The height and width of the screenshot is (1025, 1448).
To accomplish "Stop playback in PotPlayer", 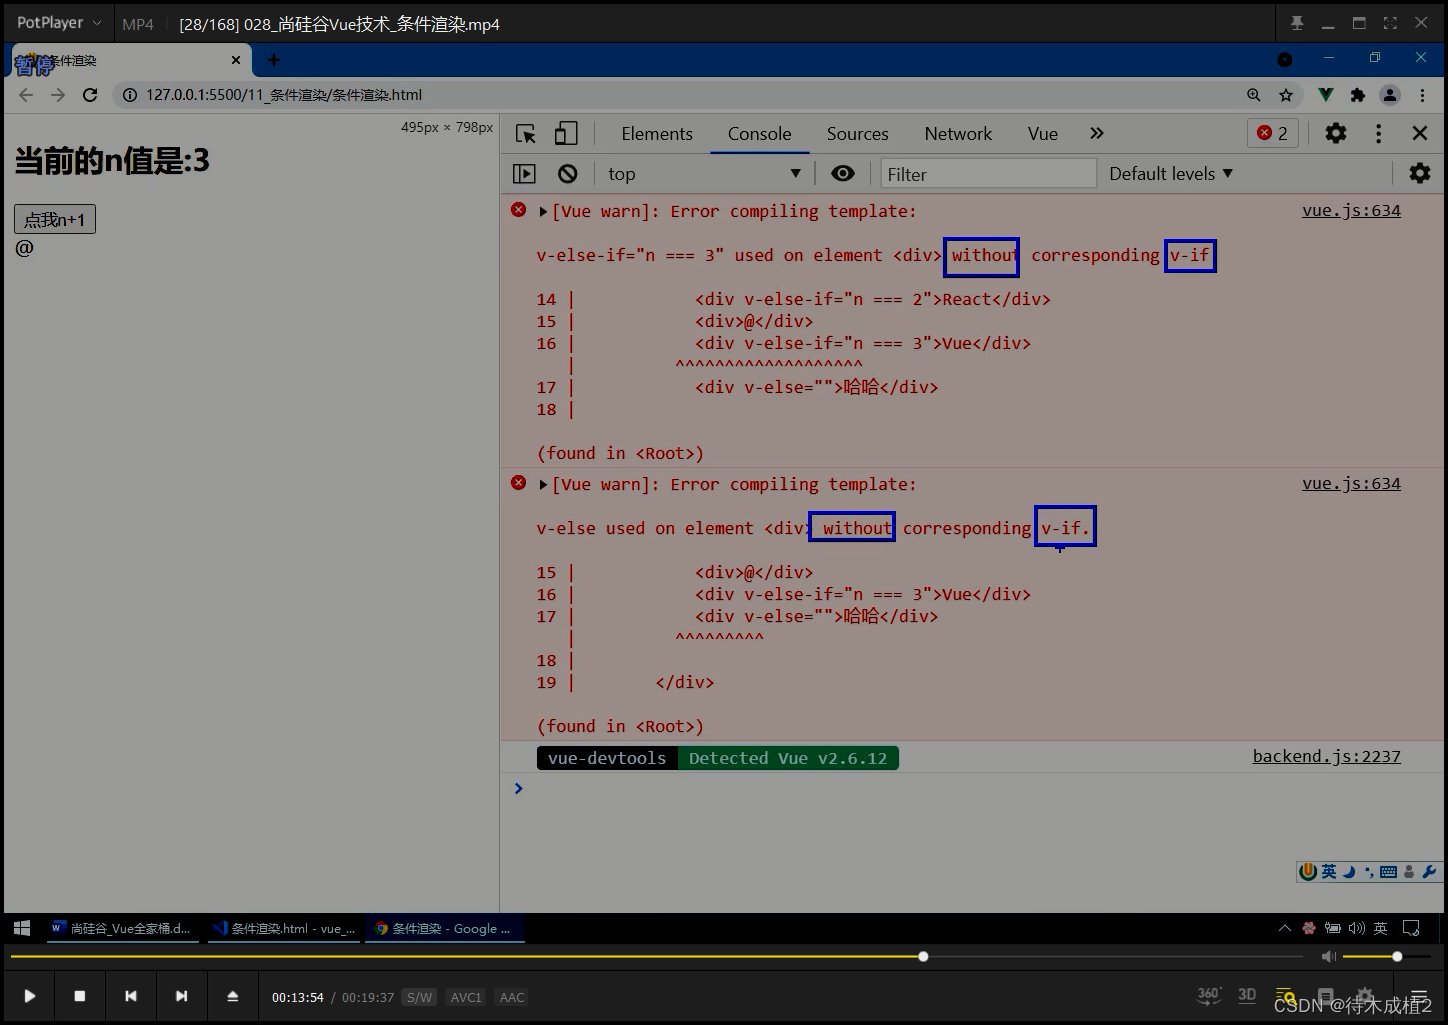I will [80, 996].
